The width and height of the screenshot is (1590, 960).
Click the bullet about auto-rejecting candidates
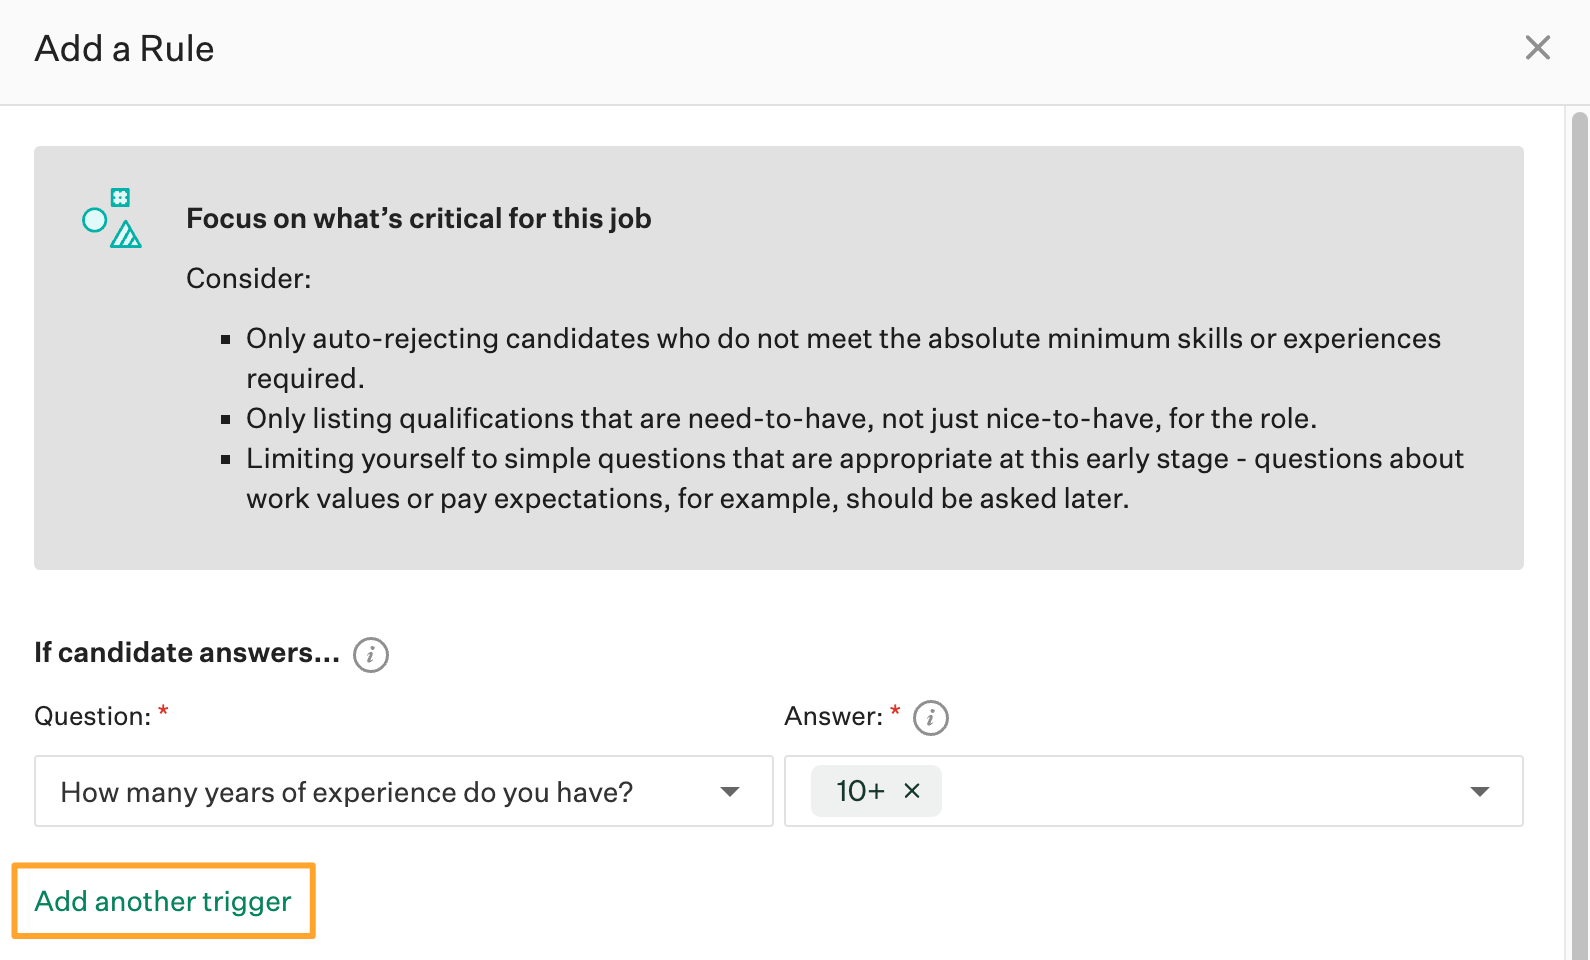point(843,358)
